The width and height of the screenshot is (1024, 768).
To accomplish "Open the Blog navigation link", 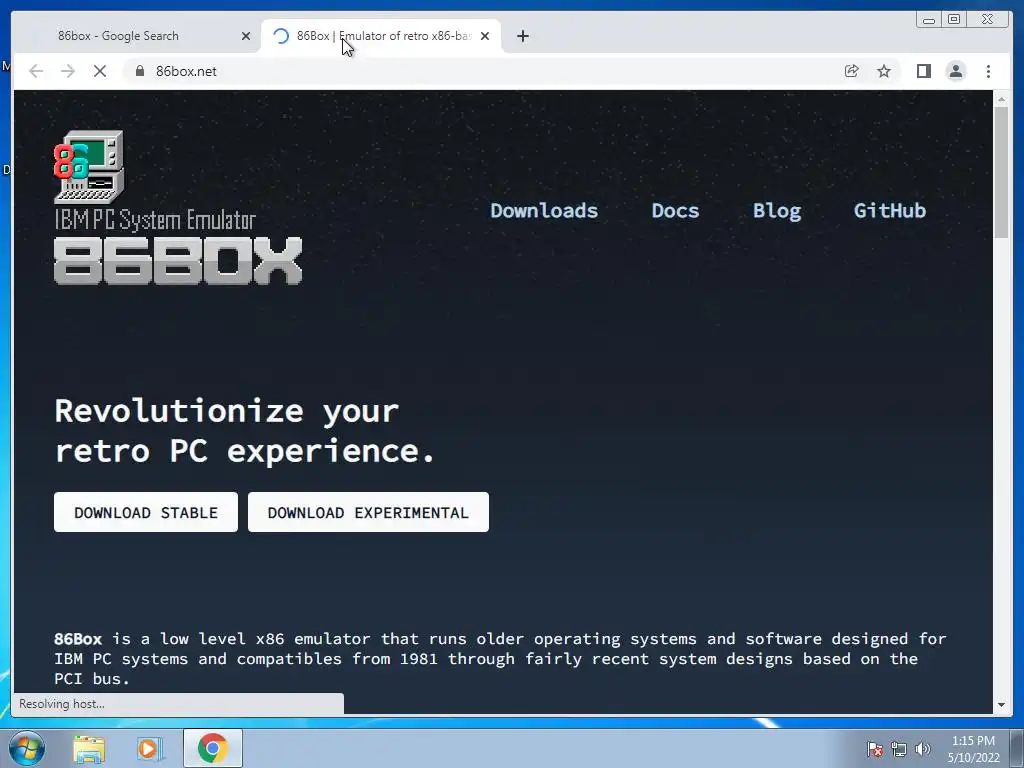I will point(776,210).
